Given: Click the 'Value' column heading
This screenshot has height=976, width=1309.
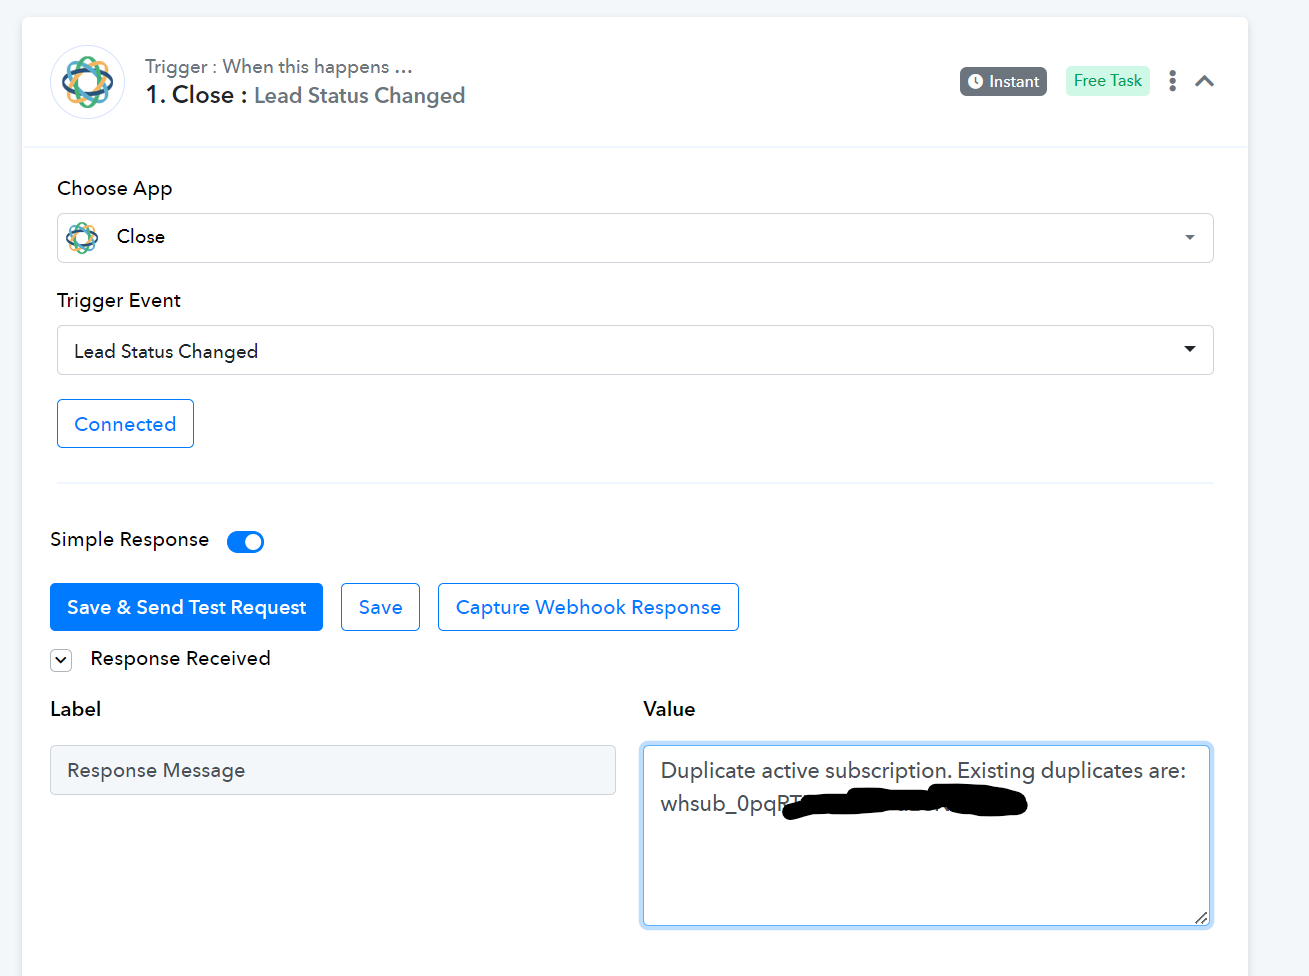Looking at the screenshot, I should 669,709.
